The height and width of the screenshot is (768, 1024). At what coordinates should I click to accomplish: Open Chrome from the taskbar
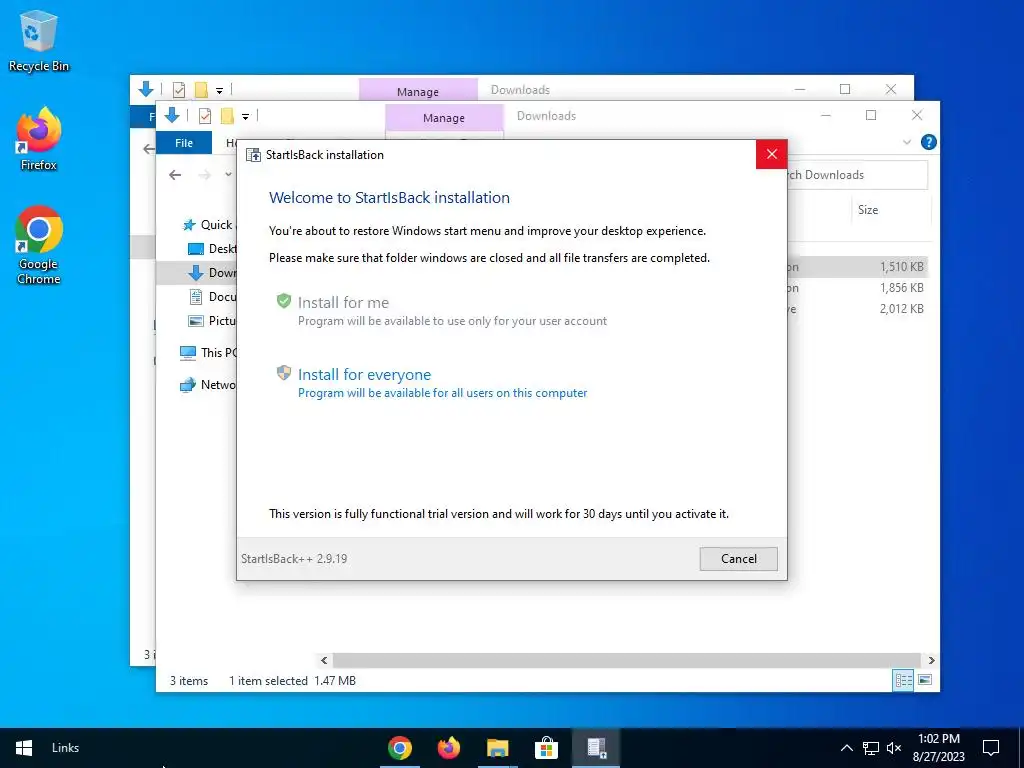[400, 748]
